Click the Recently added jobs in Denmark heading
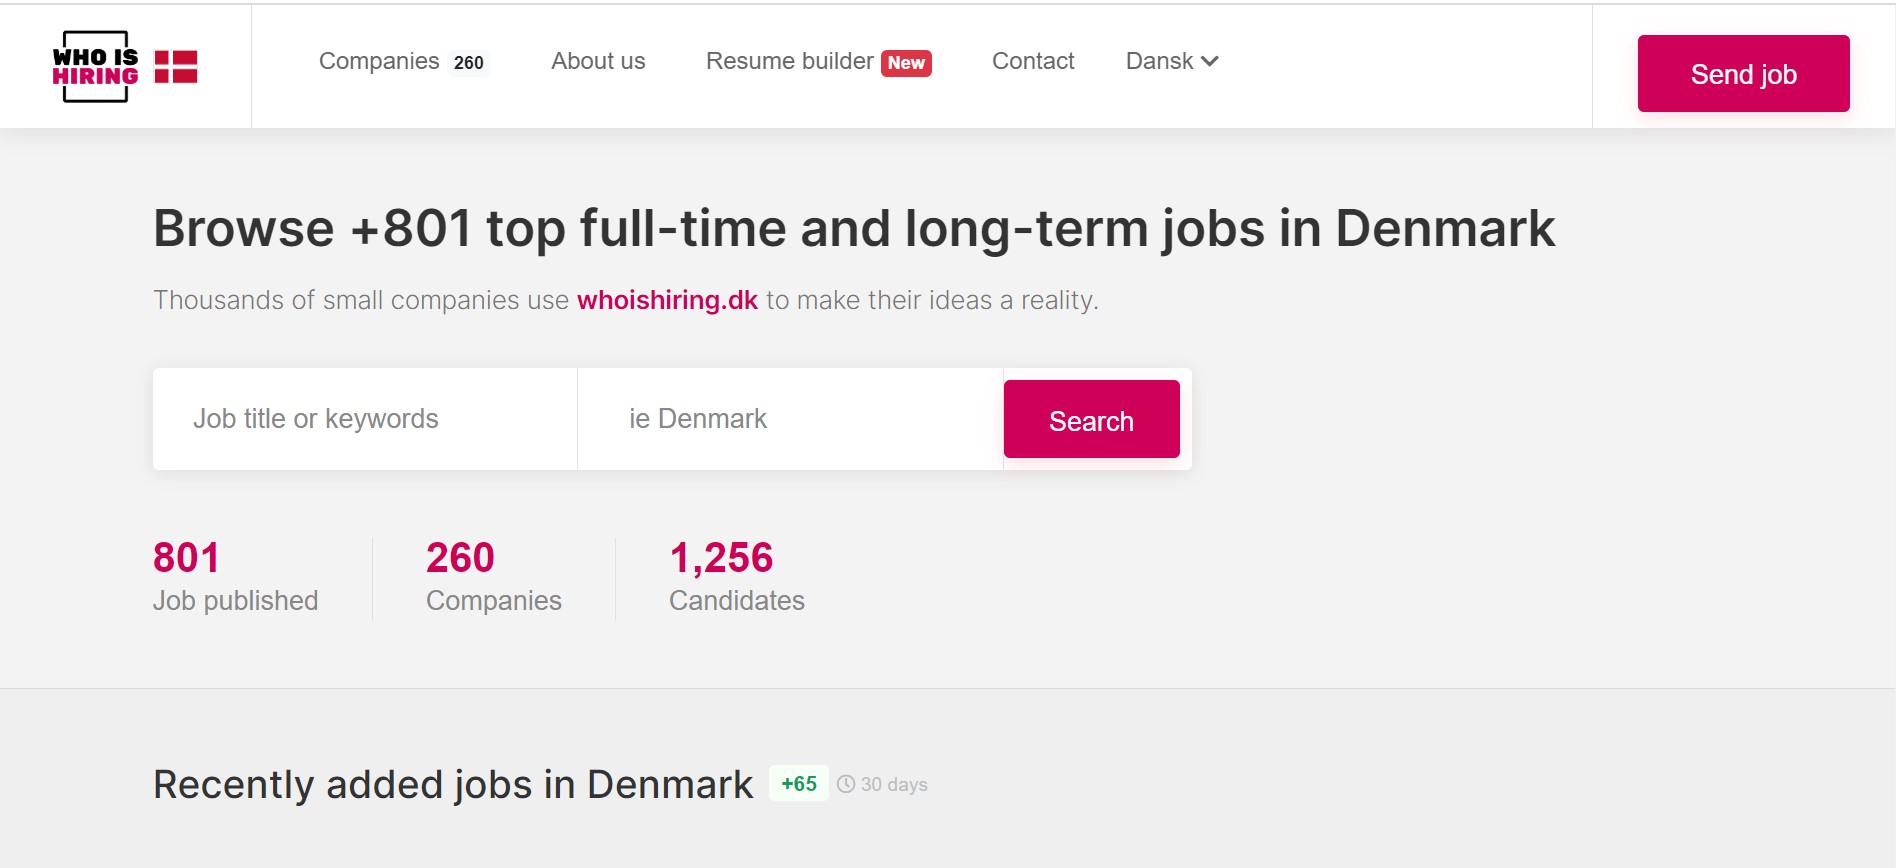The height and width of the screenshot is (868, 1896). [x=453, y=785]
